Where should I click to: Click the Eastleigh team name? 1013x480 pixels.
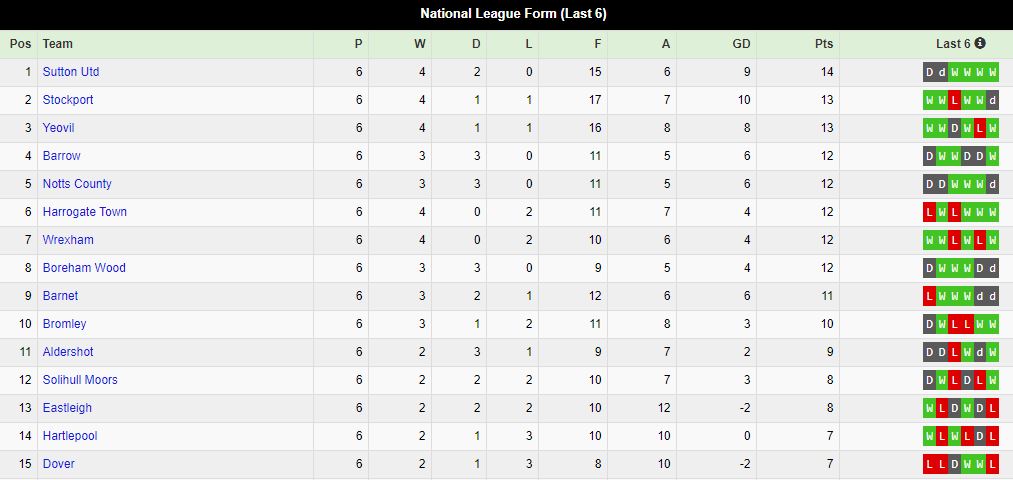click(67, 408)
